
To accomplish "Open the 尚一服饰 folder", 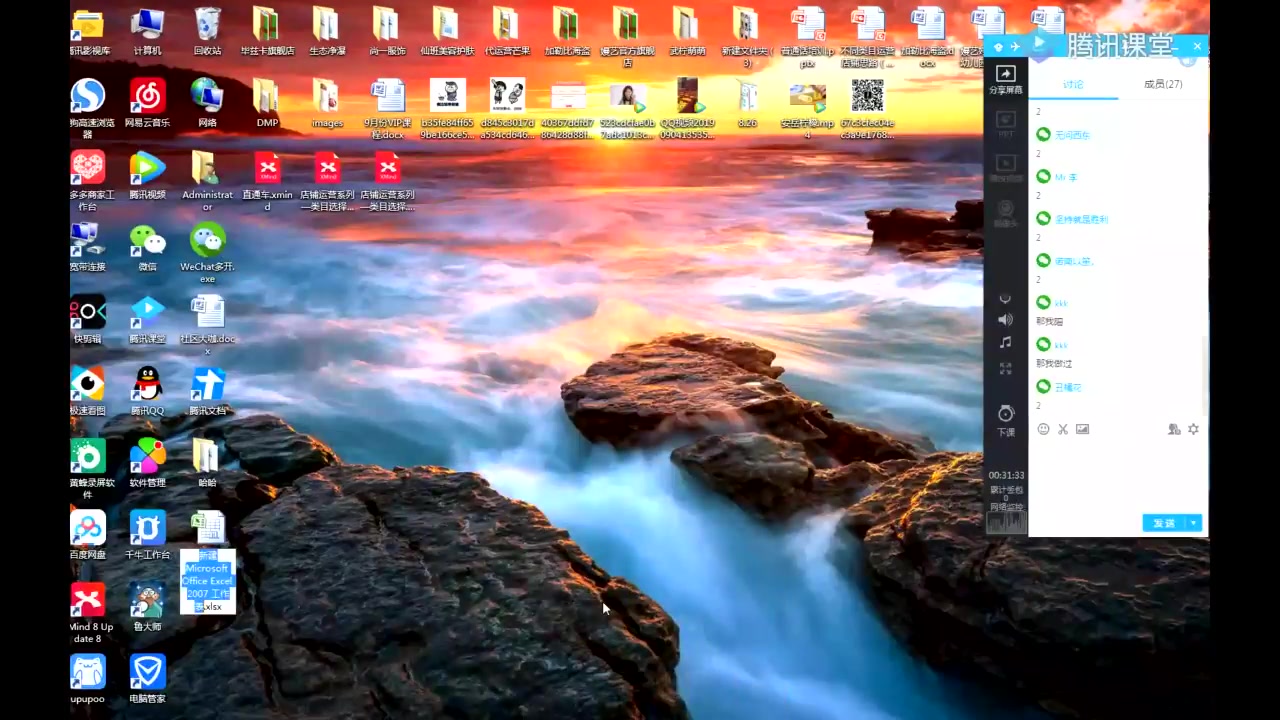I will click(x=387, y=31).
